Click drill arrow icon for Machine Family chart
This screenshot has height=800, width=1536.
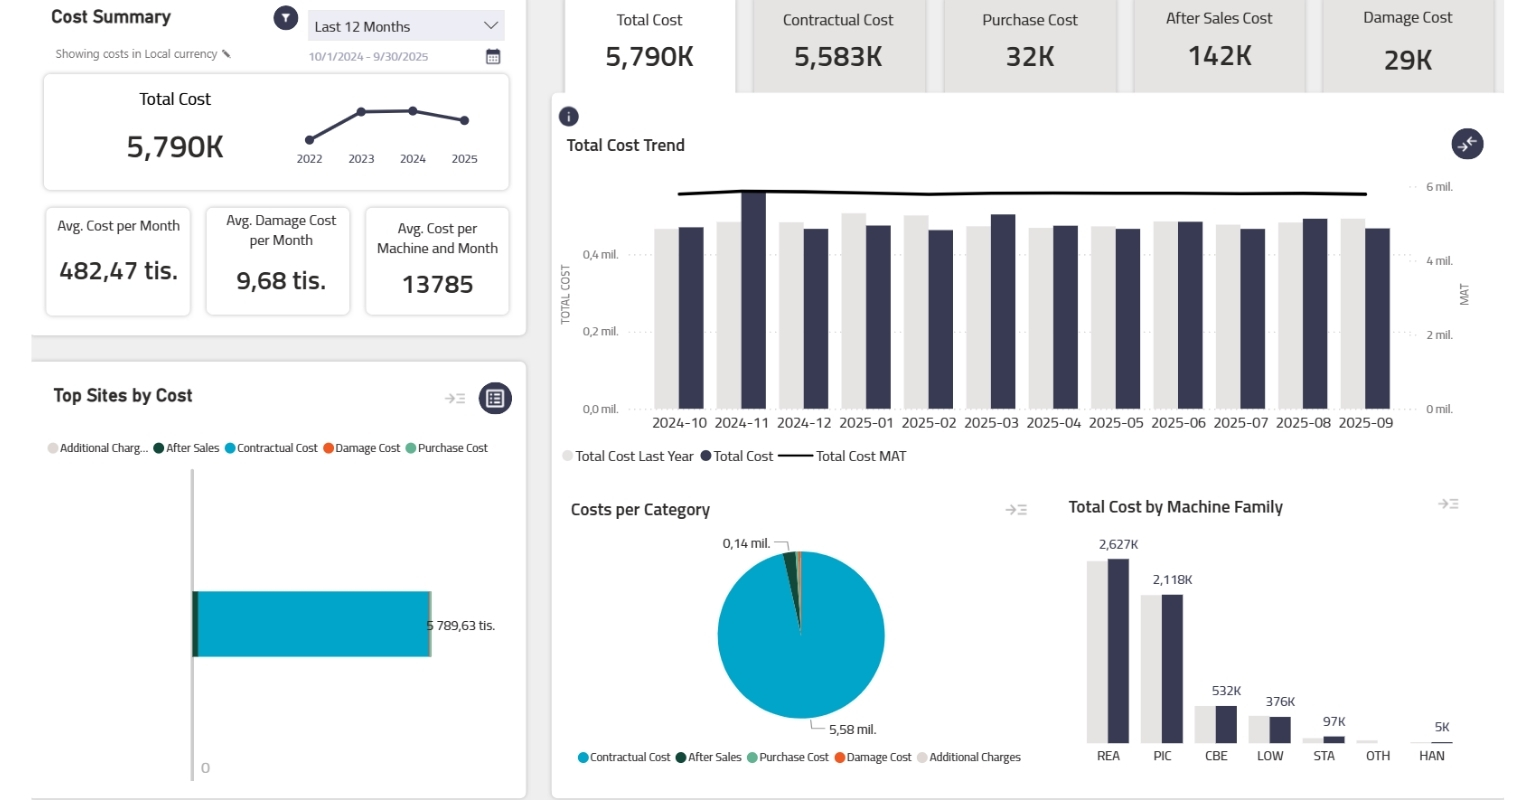coord(1448,504)
